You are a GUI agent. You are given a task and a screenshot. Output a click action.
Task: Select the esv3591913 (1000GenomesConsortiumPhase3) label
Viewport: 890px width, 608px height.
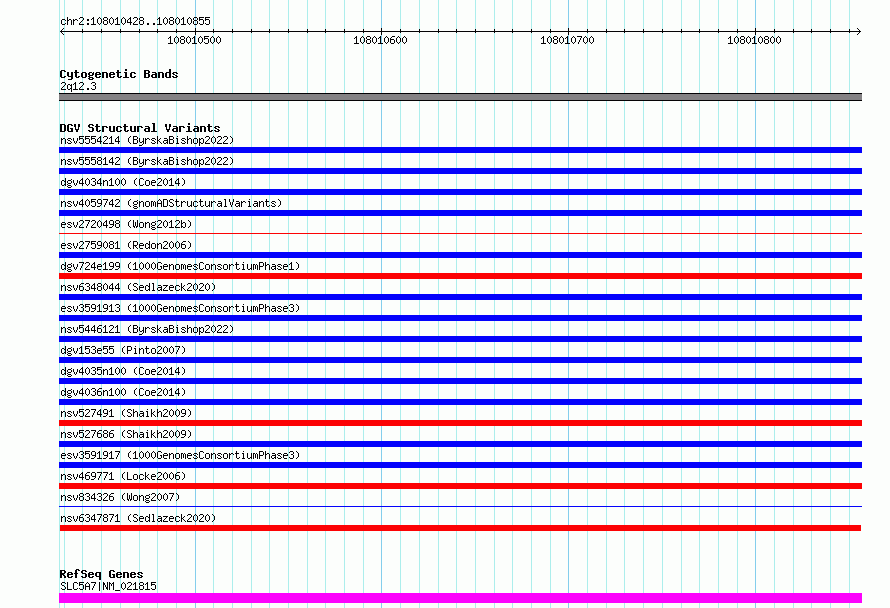[x=180, y=308]
